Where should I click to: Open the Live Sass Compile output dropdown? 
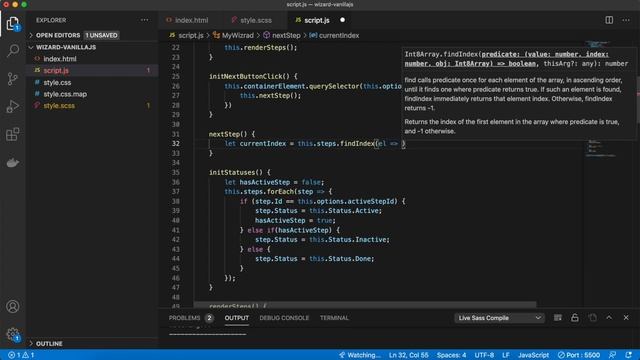click(x=499, y=318)
